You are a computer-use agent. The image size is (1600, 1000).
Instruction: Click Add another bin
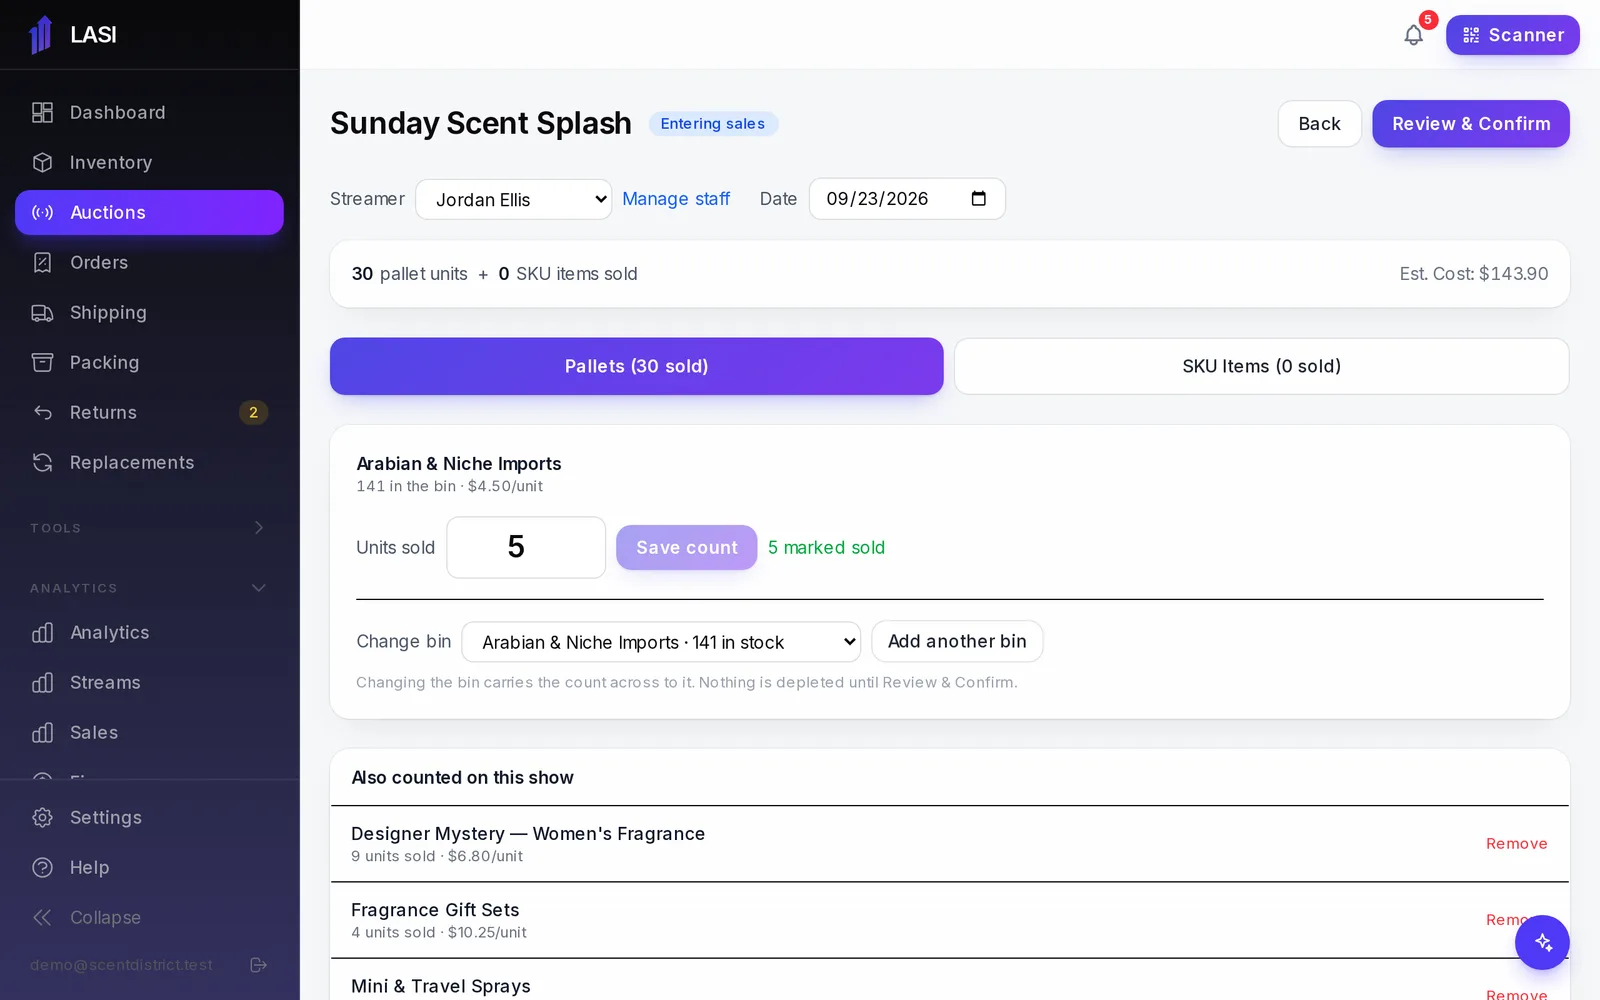957,641
